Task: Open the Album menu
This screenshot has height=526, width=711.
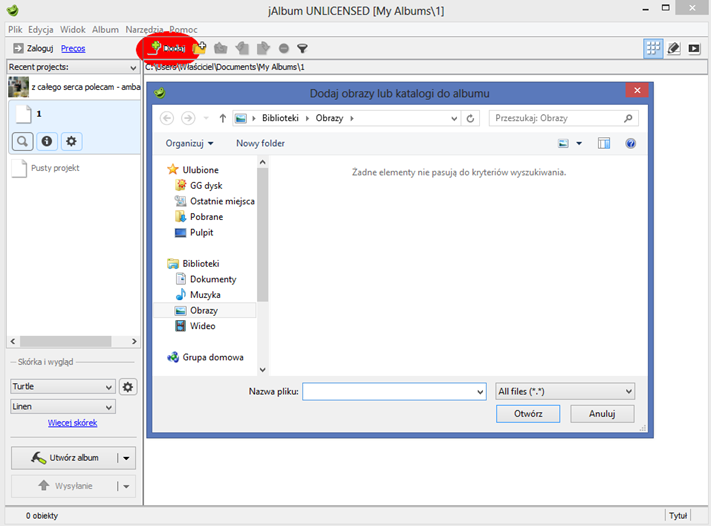Action: (105, 29)
